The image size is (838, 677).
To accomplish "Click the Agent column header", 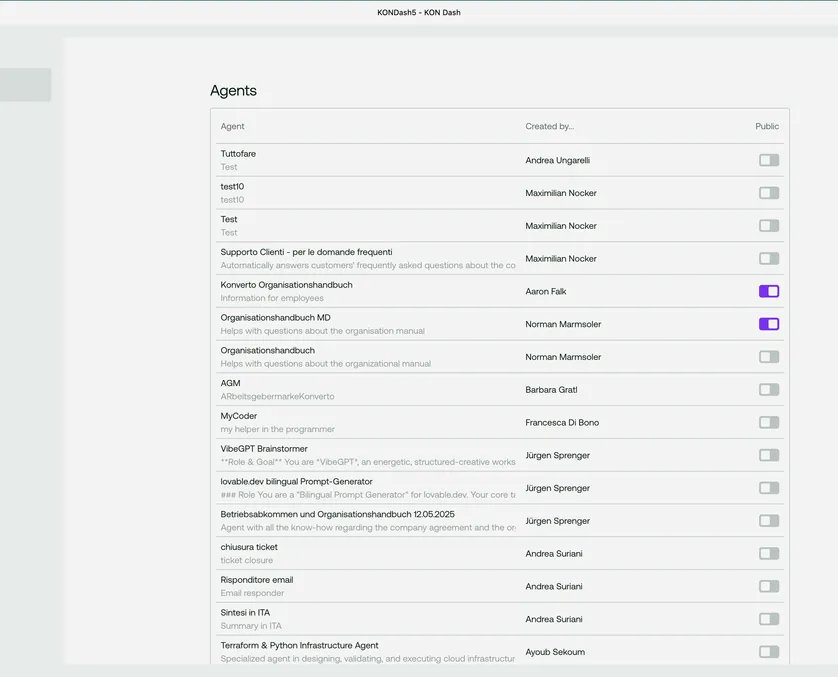I will point(233,127).
